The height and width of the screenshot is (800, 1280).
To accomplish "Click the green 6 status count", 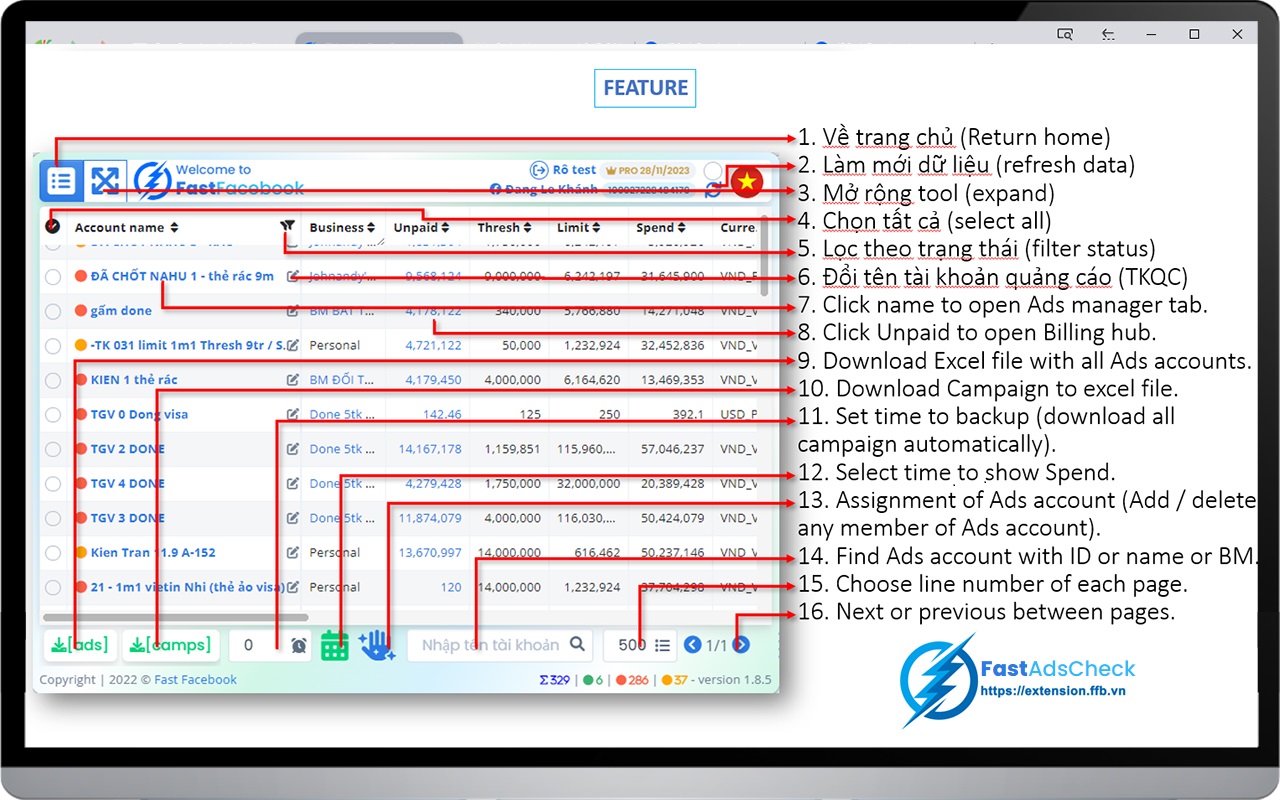I will pyautogui.click(x=594, y=680).
